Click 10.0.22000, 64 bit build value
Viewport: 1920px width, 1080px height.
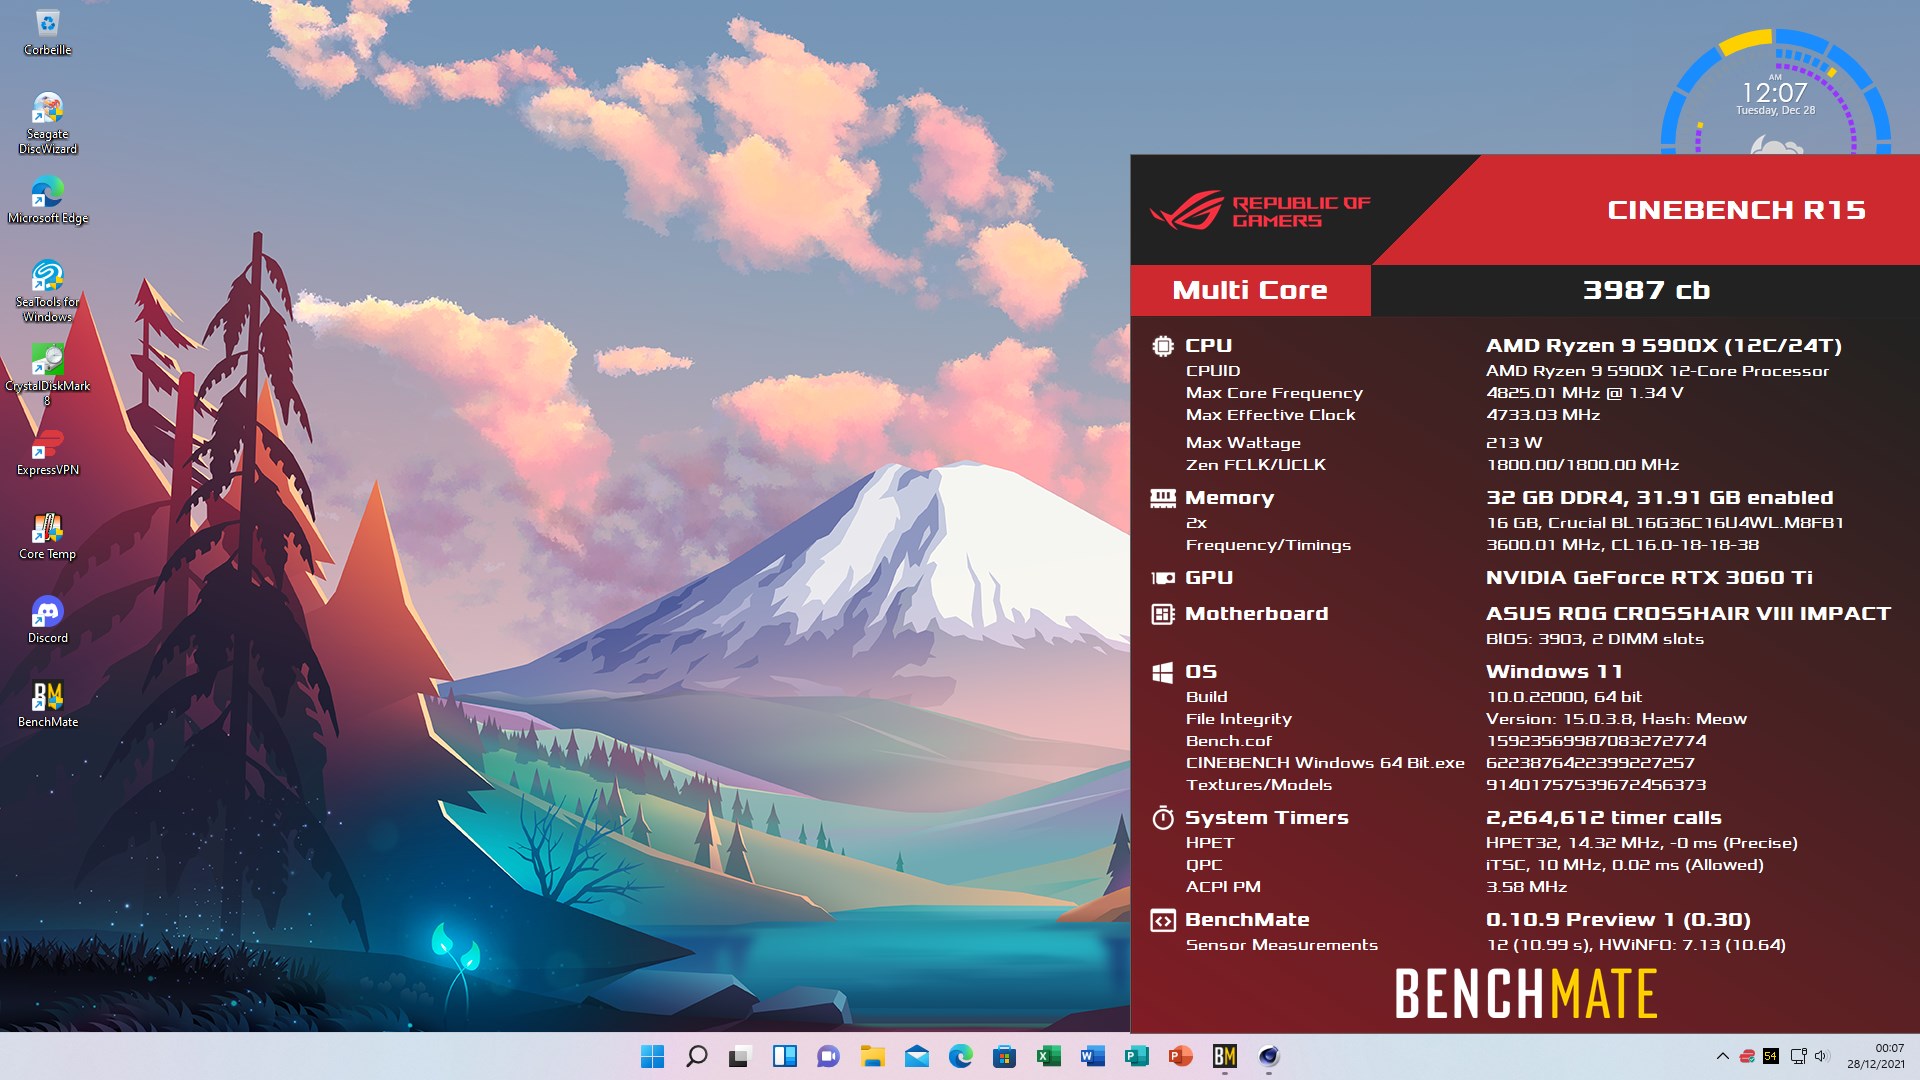click(x=1564, y=697)
